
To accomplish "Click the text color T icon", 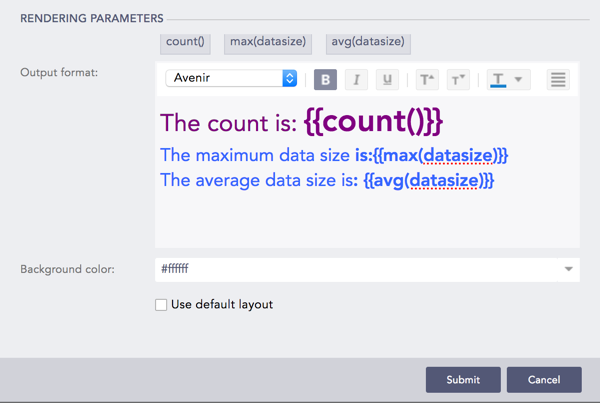I will click(x=499, y=79).
